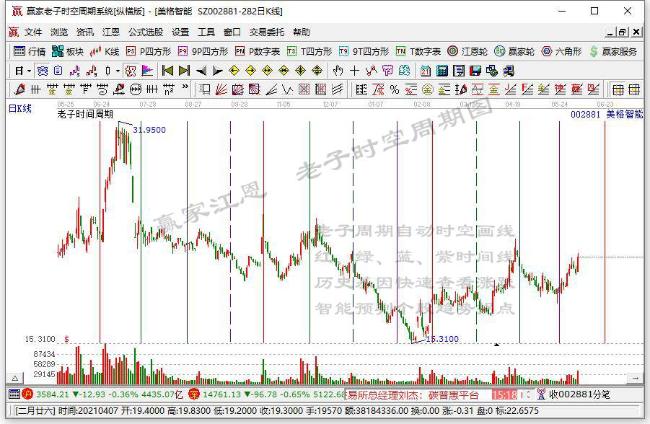
Task: Open the 9T四方形 tool
Action: point(364,51)
